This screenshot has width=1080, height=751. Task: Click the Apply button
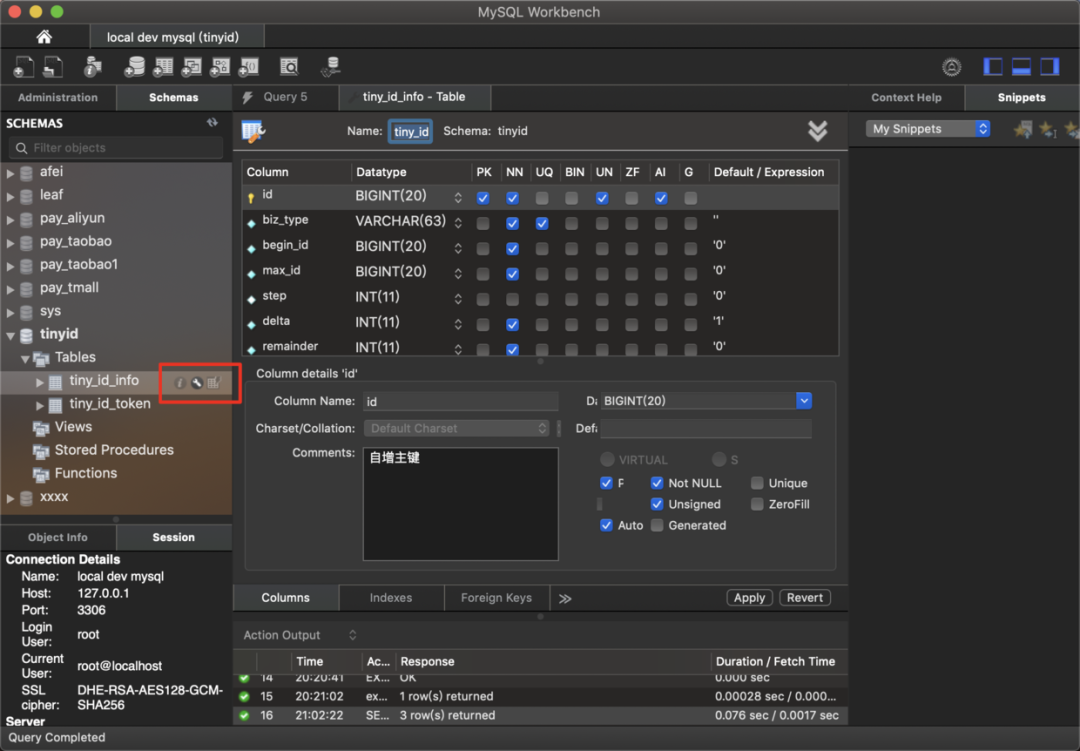(749, 597)
